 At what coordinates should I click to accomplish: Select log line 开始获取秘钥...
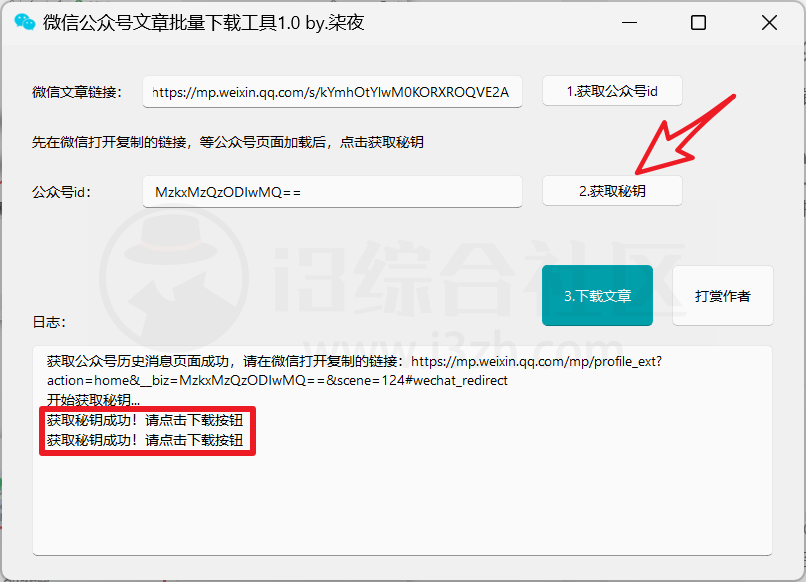point(93,400)
